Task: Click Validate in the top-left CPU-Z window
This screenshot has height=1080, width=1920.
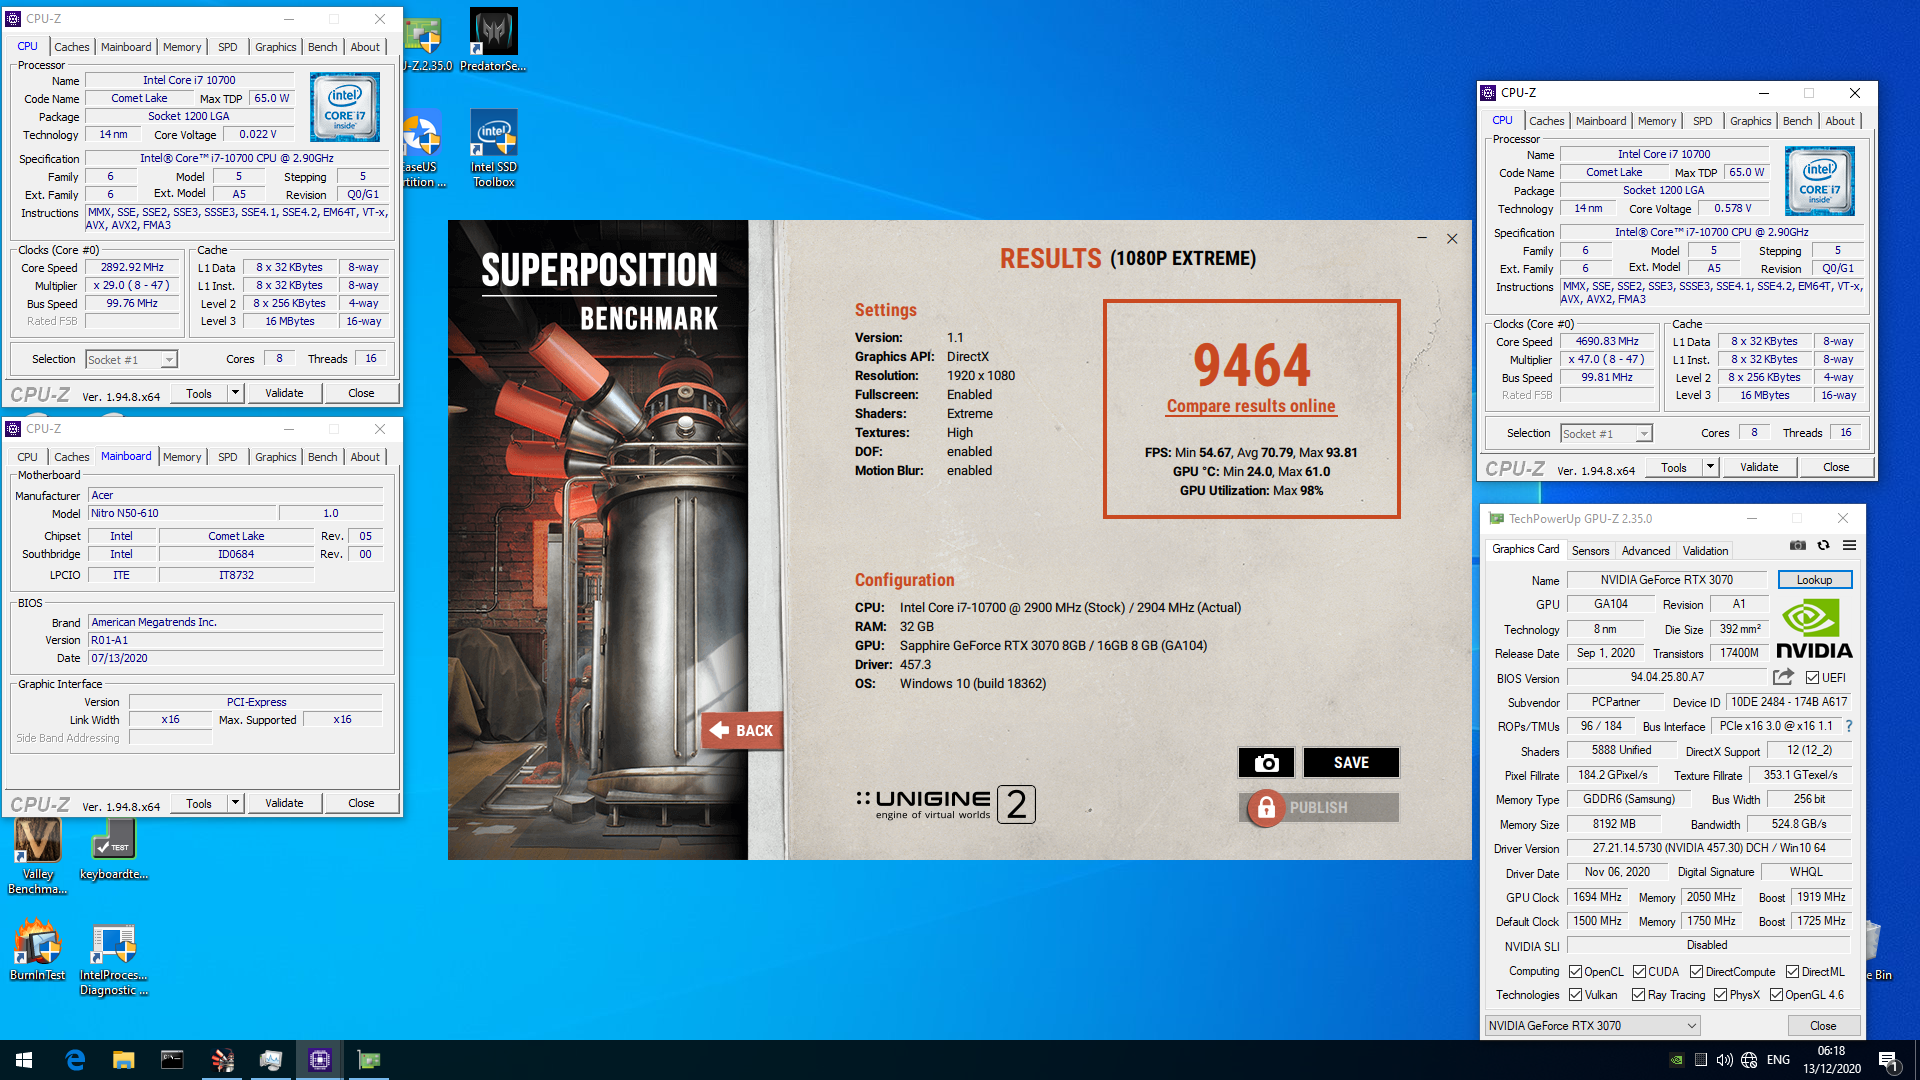Action: click(x=284, y=393)
